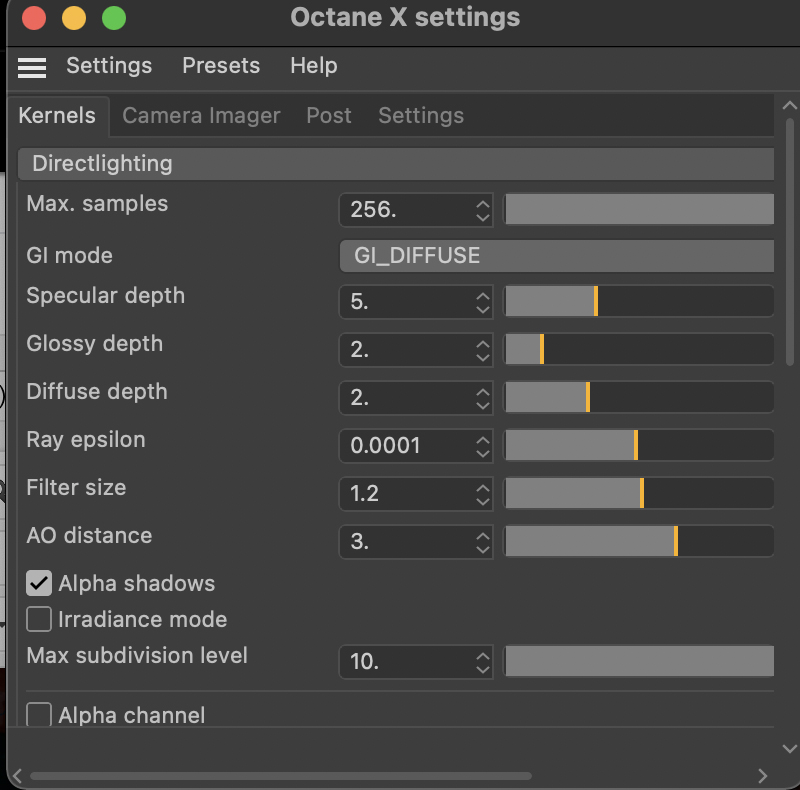Click the Max. samples stepper arrows

pos(483,210)
